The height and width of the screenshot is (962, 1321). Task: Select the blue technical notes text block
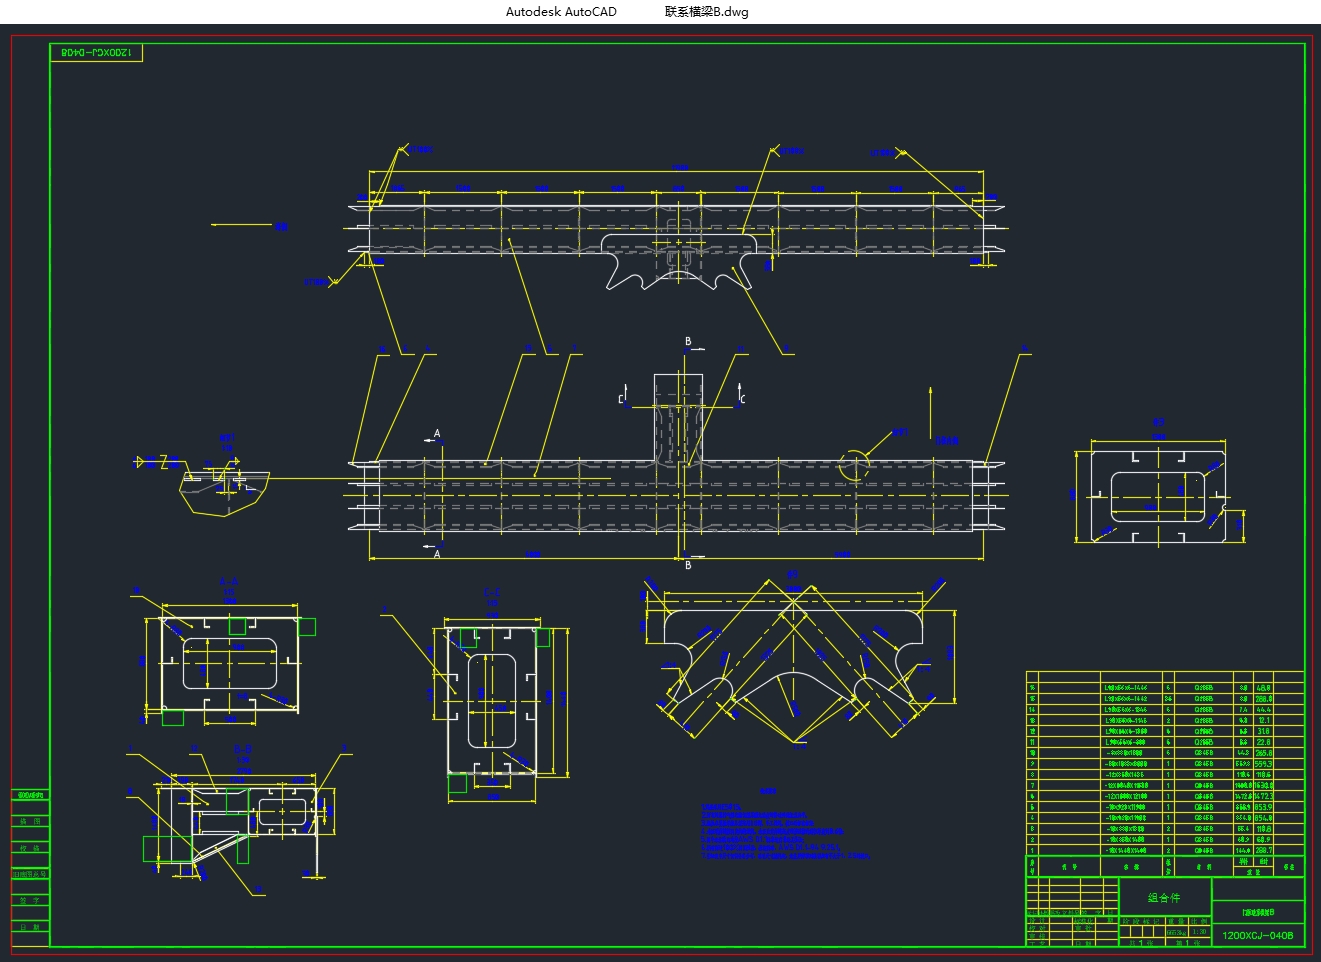click(785, 831)
